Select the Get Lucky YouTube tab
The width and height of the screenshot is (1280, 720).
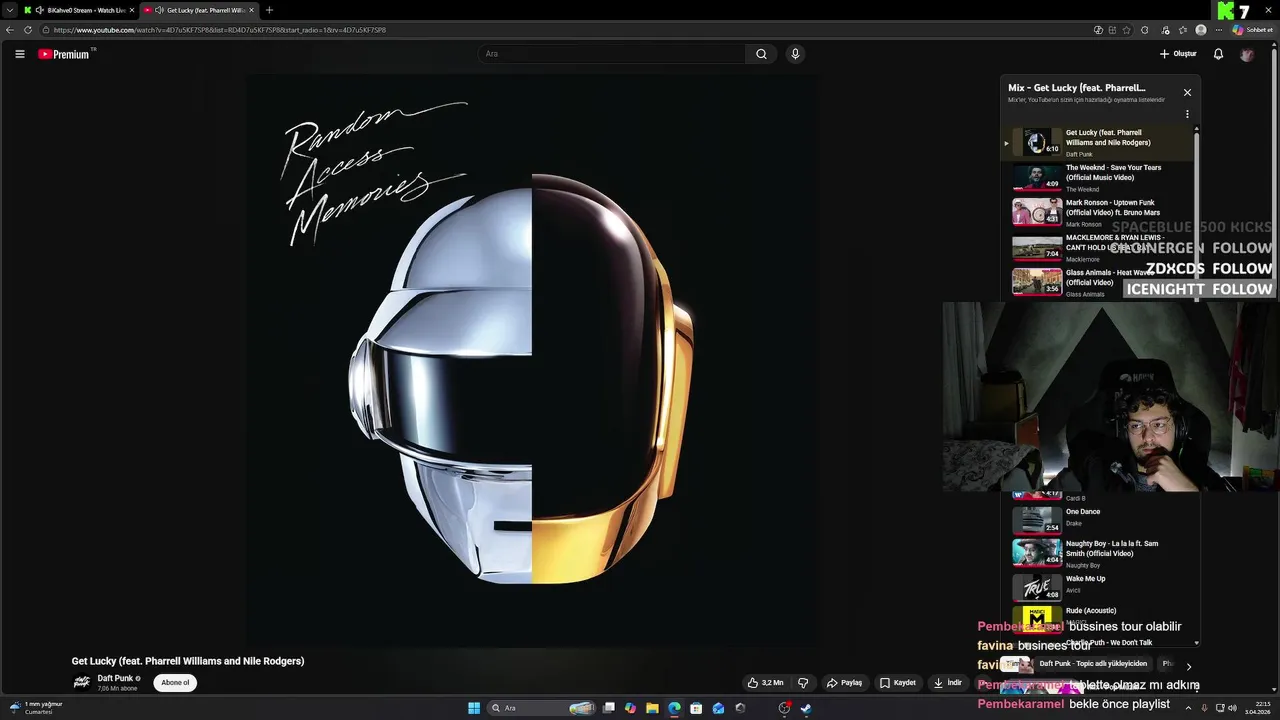tap(199, 10)
